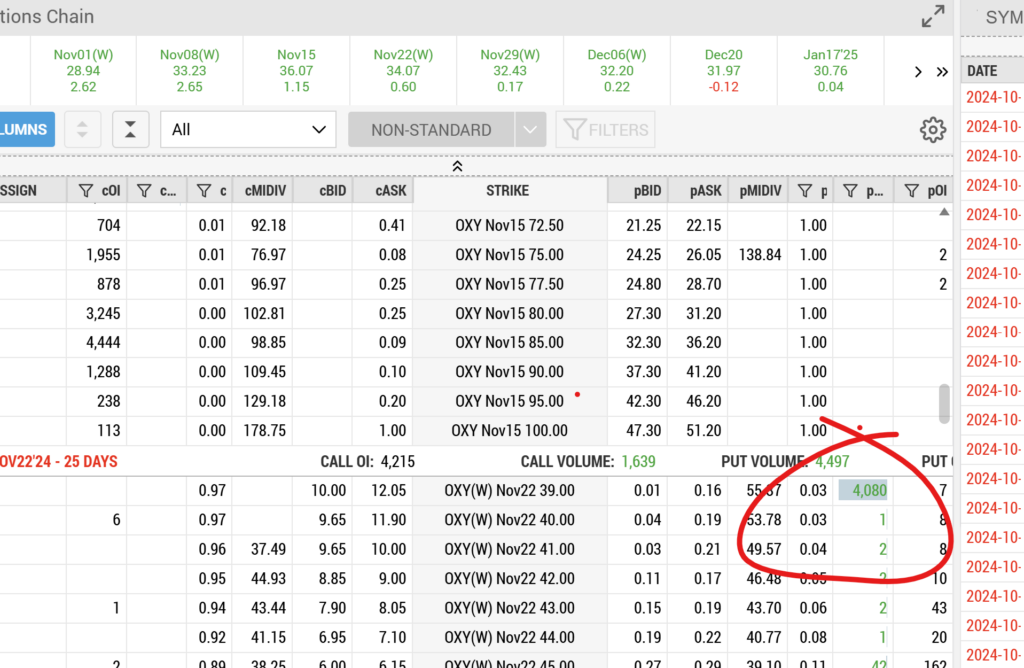This screenshot has width=1024, height=668.
Task: Select the OXY(W) Nov22 44.00 strike
Action: 509,637
